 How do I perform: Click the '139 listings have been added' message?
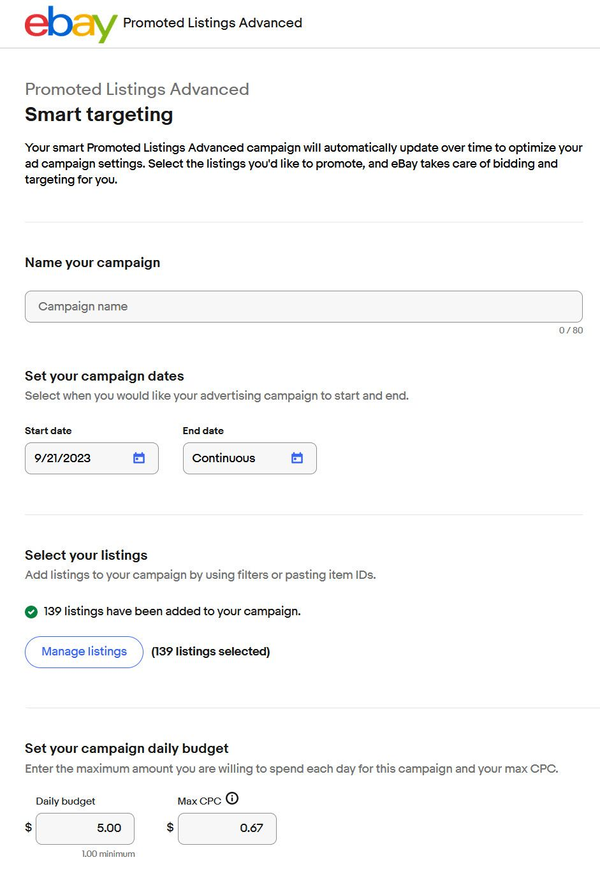coord(170,611)
